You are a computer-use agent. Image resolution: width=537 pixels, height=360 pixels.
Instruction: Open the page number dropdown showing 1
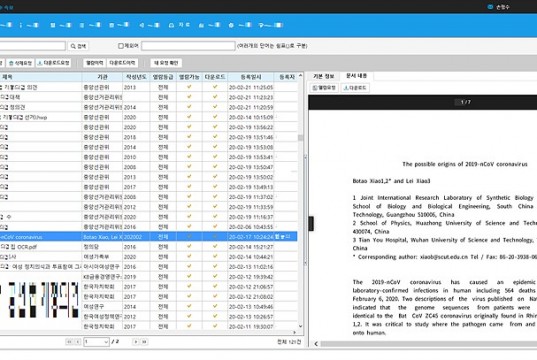96,342
